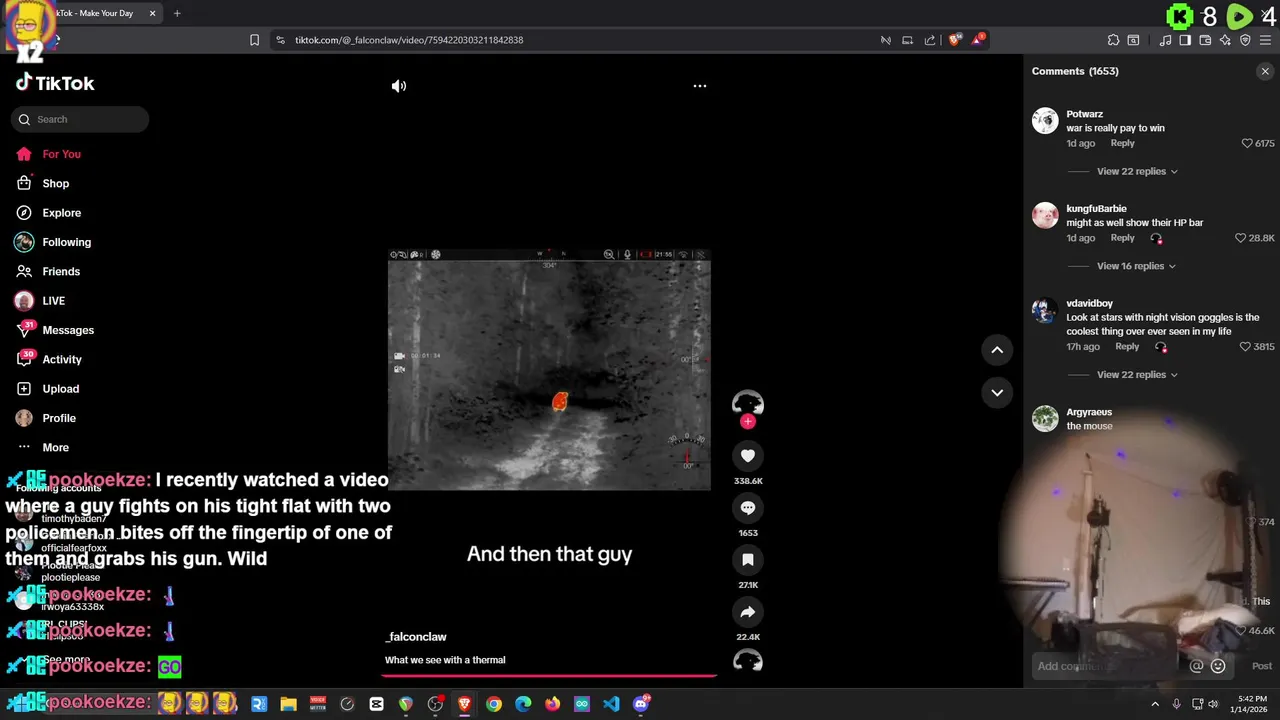
Task: Follow _falconclaw with the red plus button
Action: pos(748,421)
